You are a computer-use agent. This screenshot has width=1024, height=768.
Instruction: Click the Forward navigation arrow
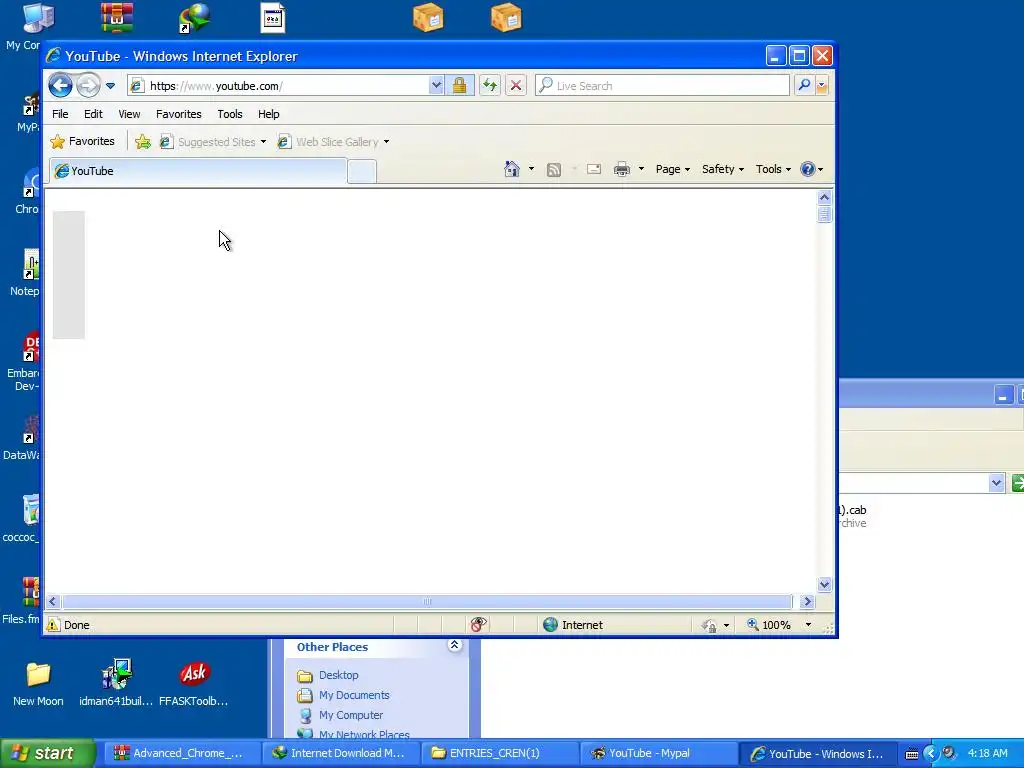(88, 86)
